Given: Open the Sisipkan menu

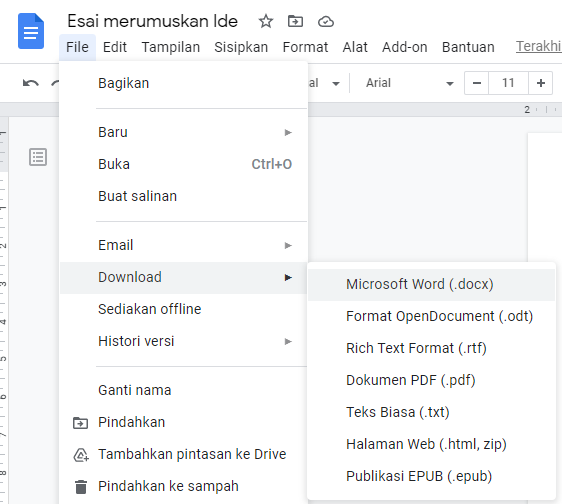Looking at the screenshot, I should click(241, 47).
